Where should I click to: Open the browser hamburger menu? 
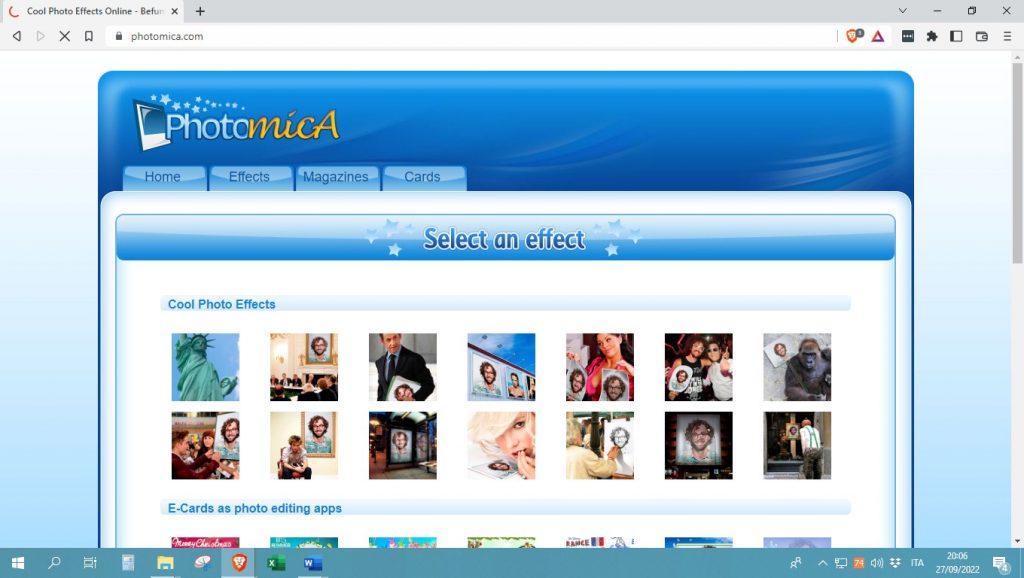pyautogui.click(x=1007, y=35)
